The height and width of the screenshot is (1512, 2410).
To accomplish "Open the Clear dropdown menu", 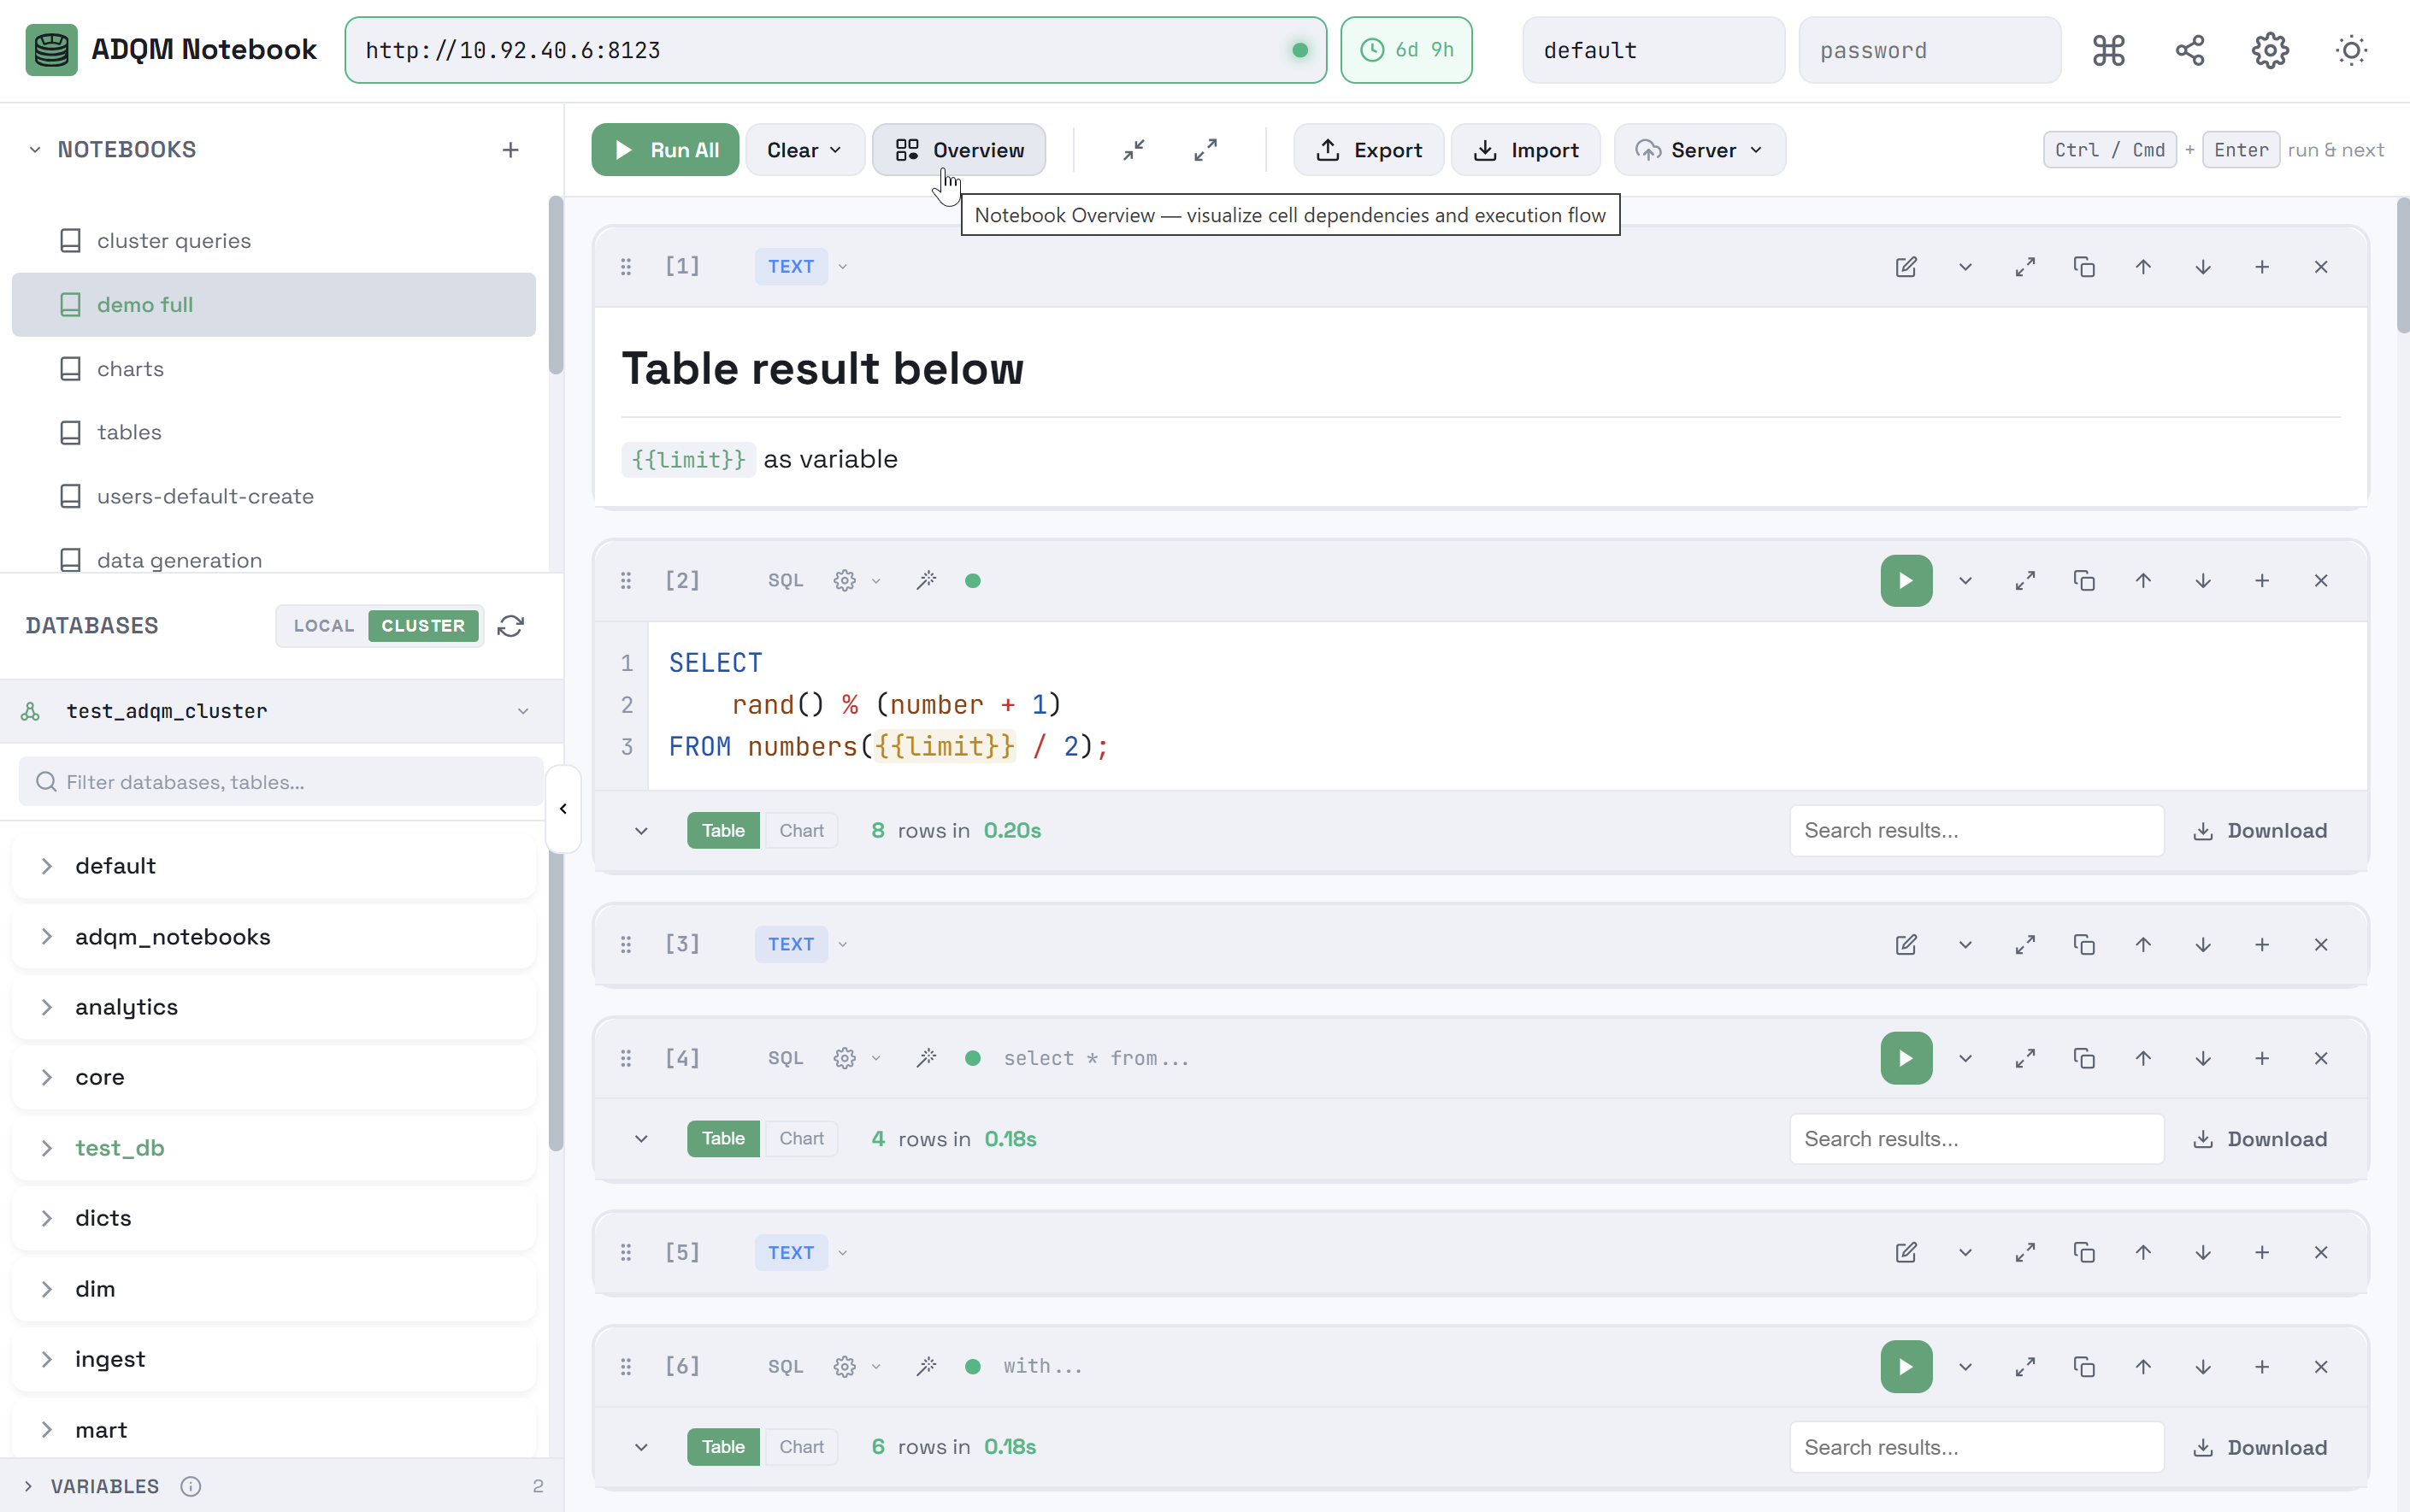I will tap(805, 150).
